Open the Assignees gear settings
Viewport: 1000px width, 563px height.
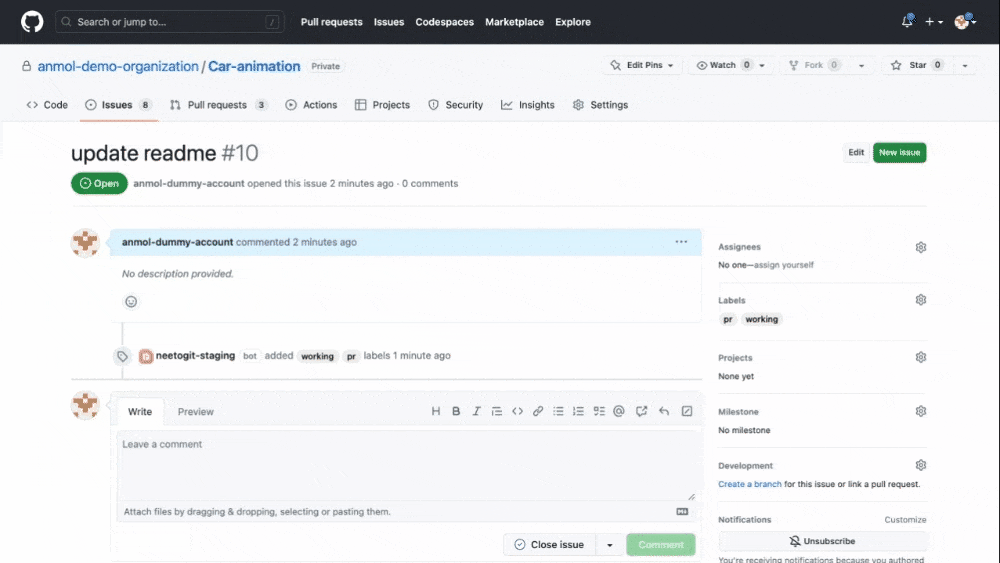920,247
